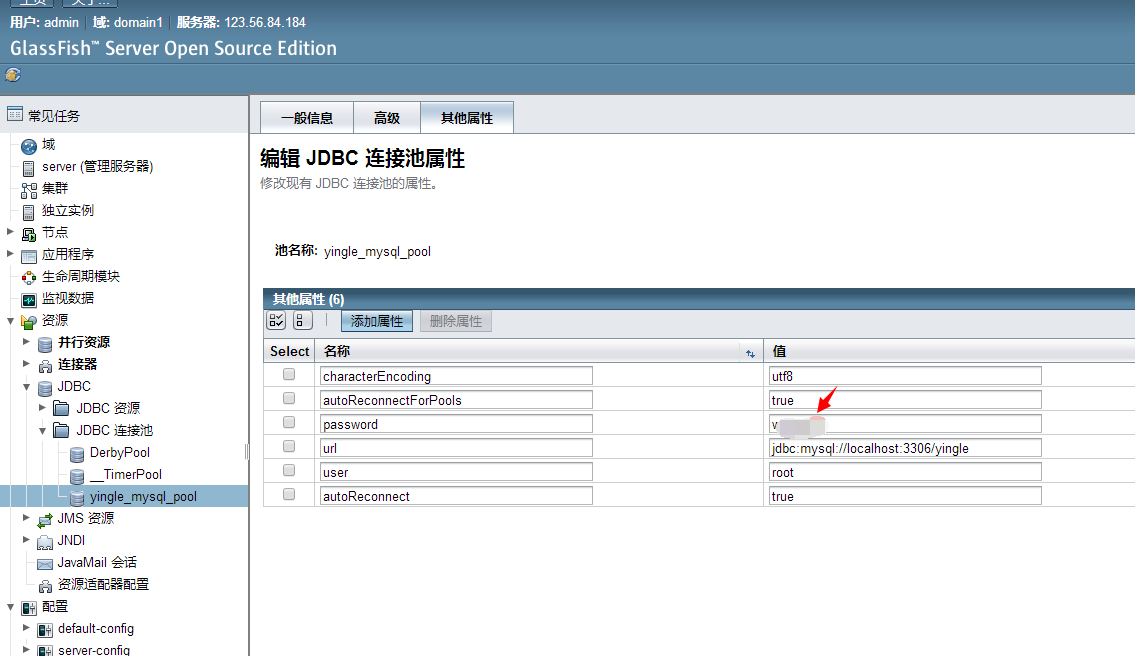The width and height of the screenshot is (1135, 656).
Task: Select yingle_mysql_pool in the tree
Action: click(x=143, y=497)
